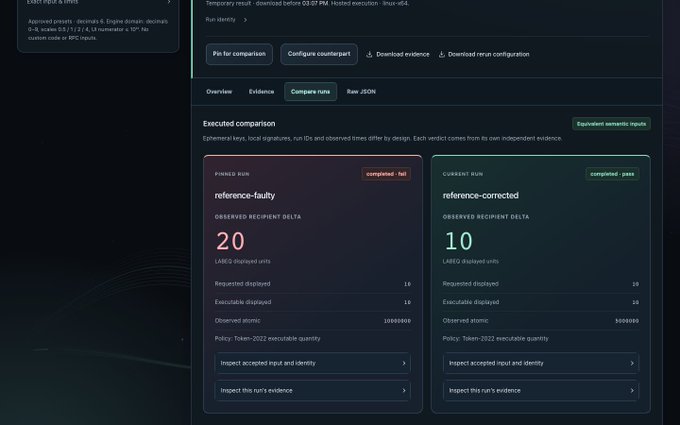
Task: Click Observed atomic value 5000000
Action: pyautogui.click(x=627, y=321)
